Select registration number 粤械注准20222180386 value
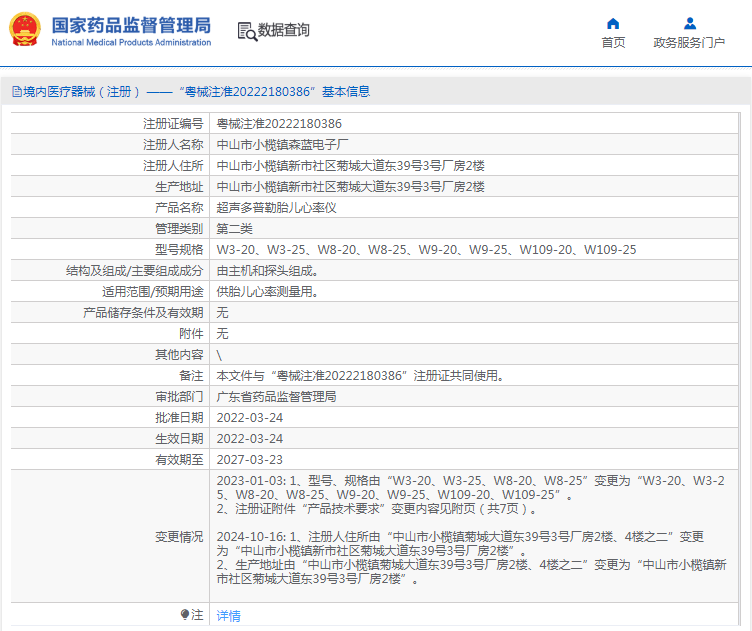Image resolution: width=752 pixels, height=631 pixels. click(x=279, y=124)
